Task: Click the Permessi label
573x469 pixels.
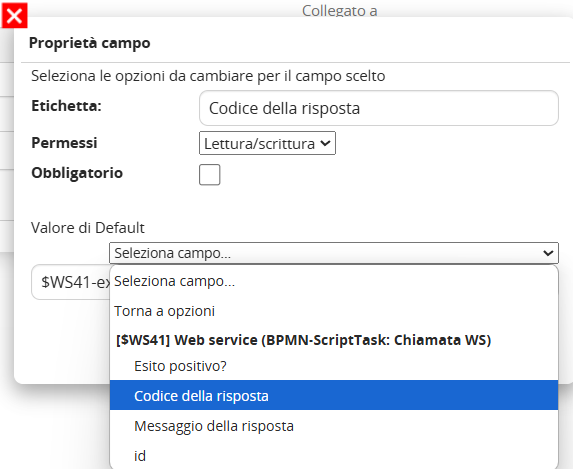Action: tap(64, 143)
